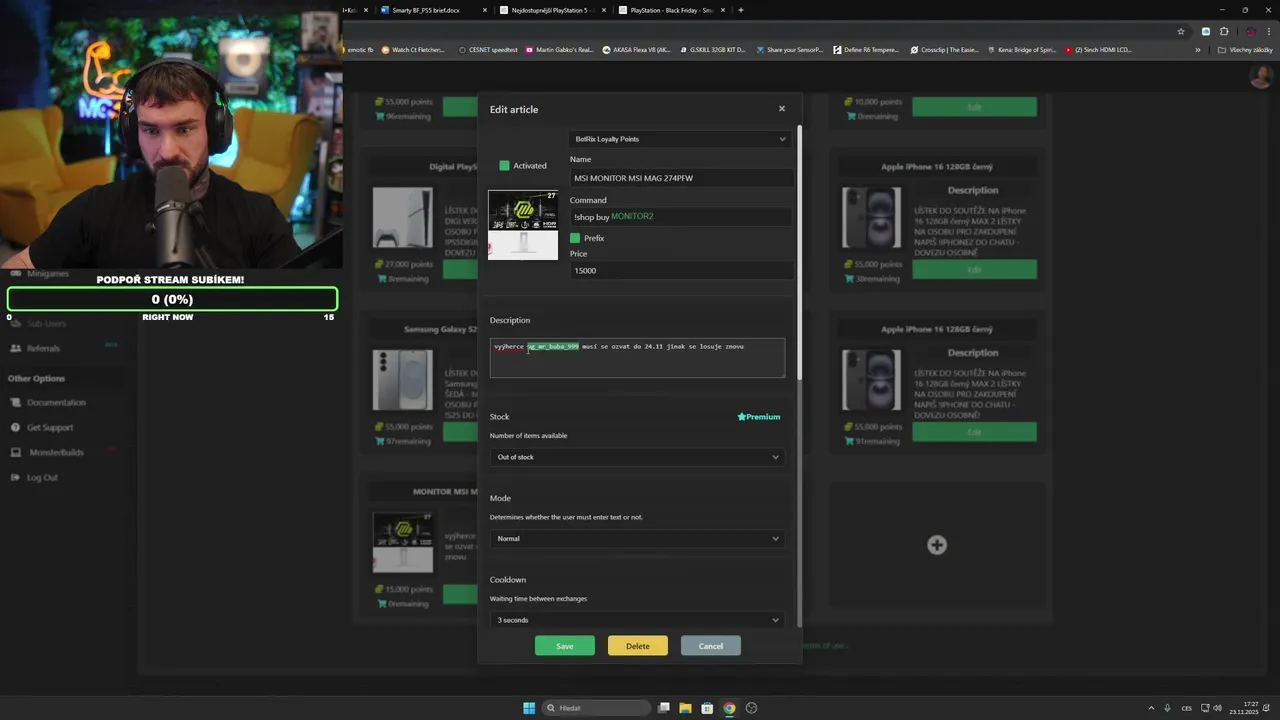Click the Get Support question mark icon
Image resolution: width=1280 pixels, height=720 pixels.
pyautogui.click(x=15, y=427)
